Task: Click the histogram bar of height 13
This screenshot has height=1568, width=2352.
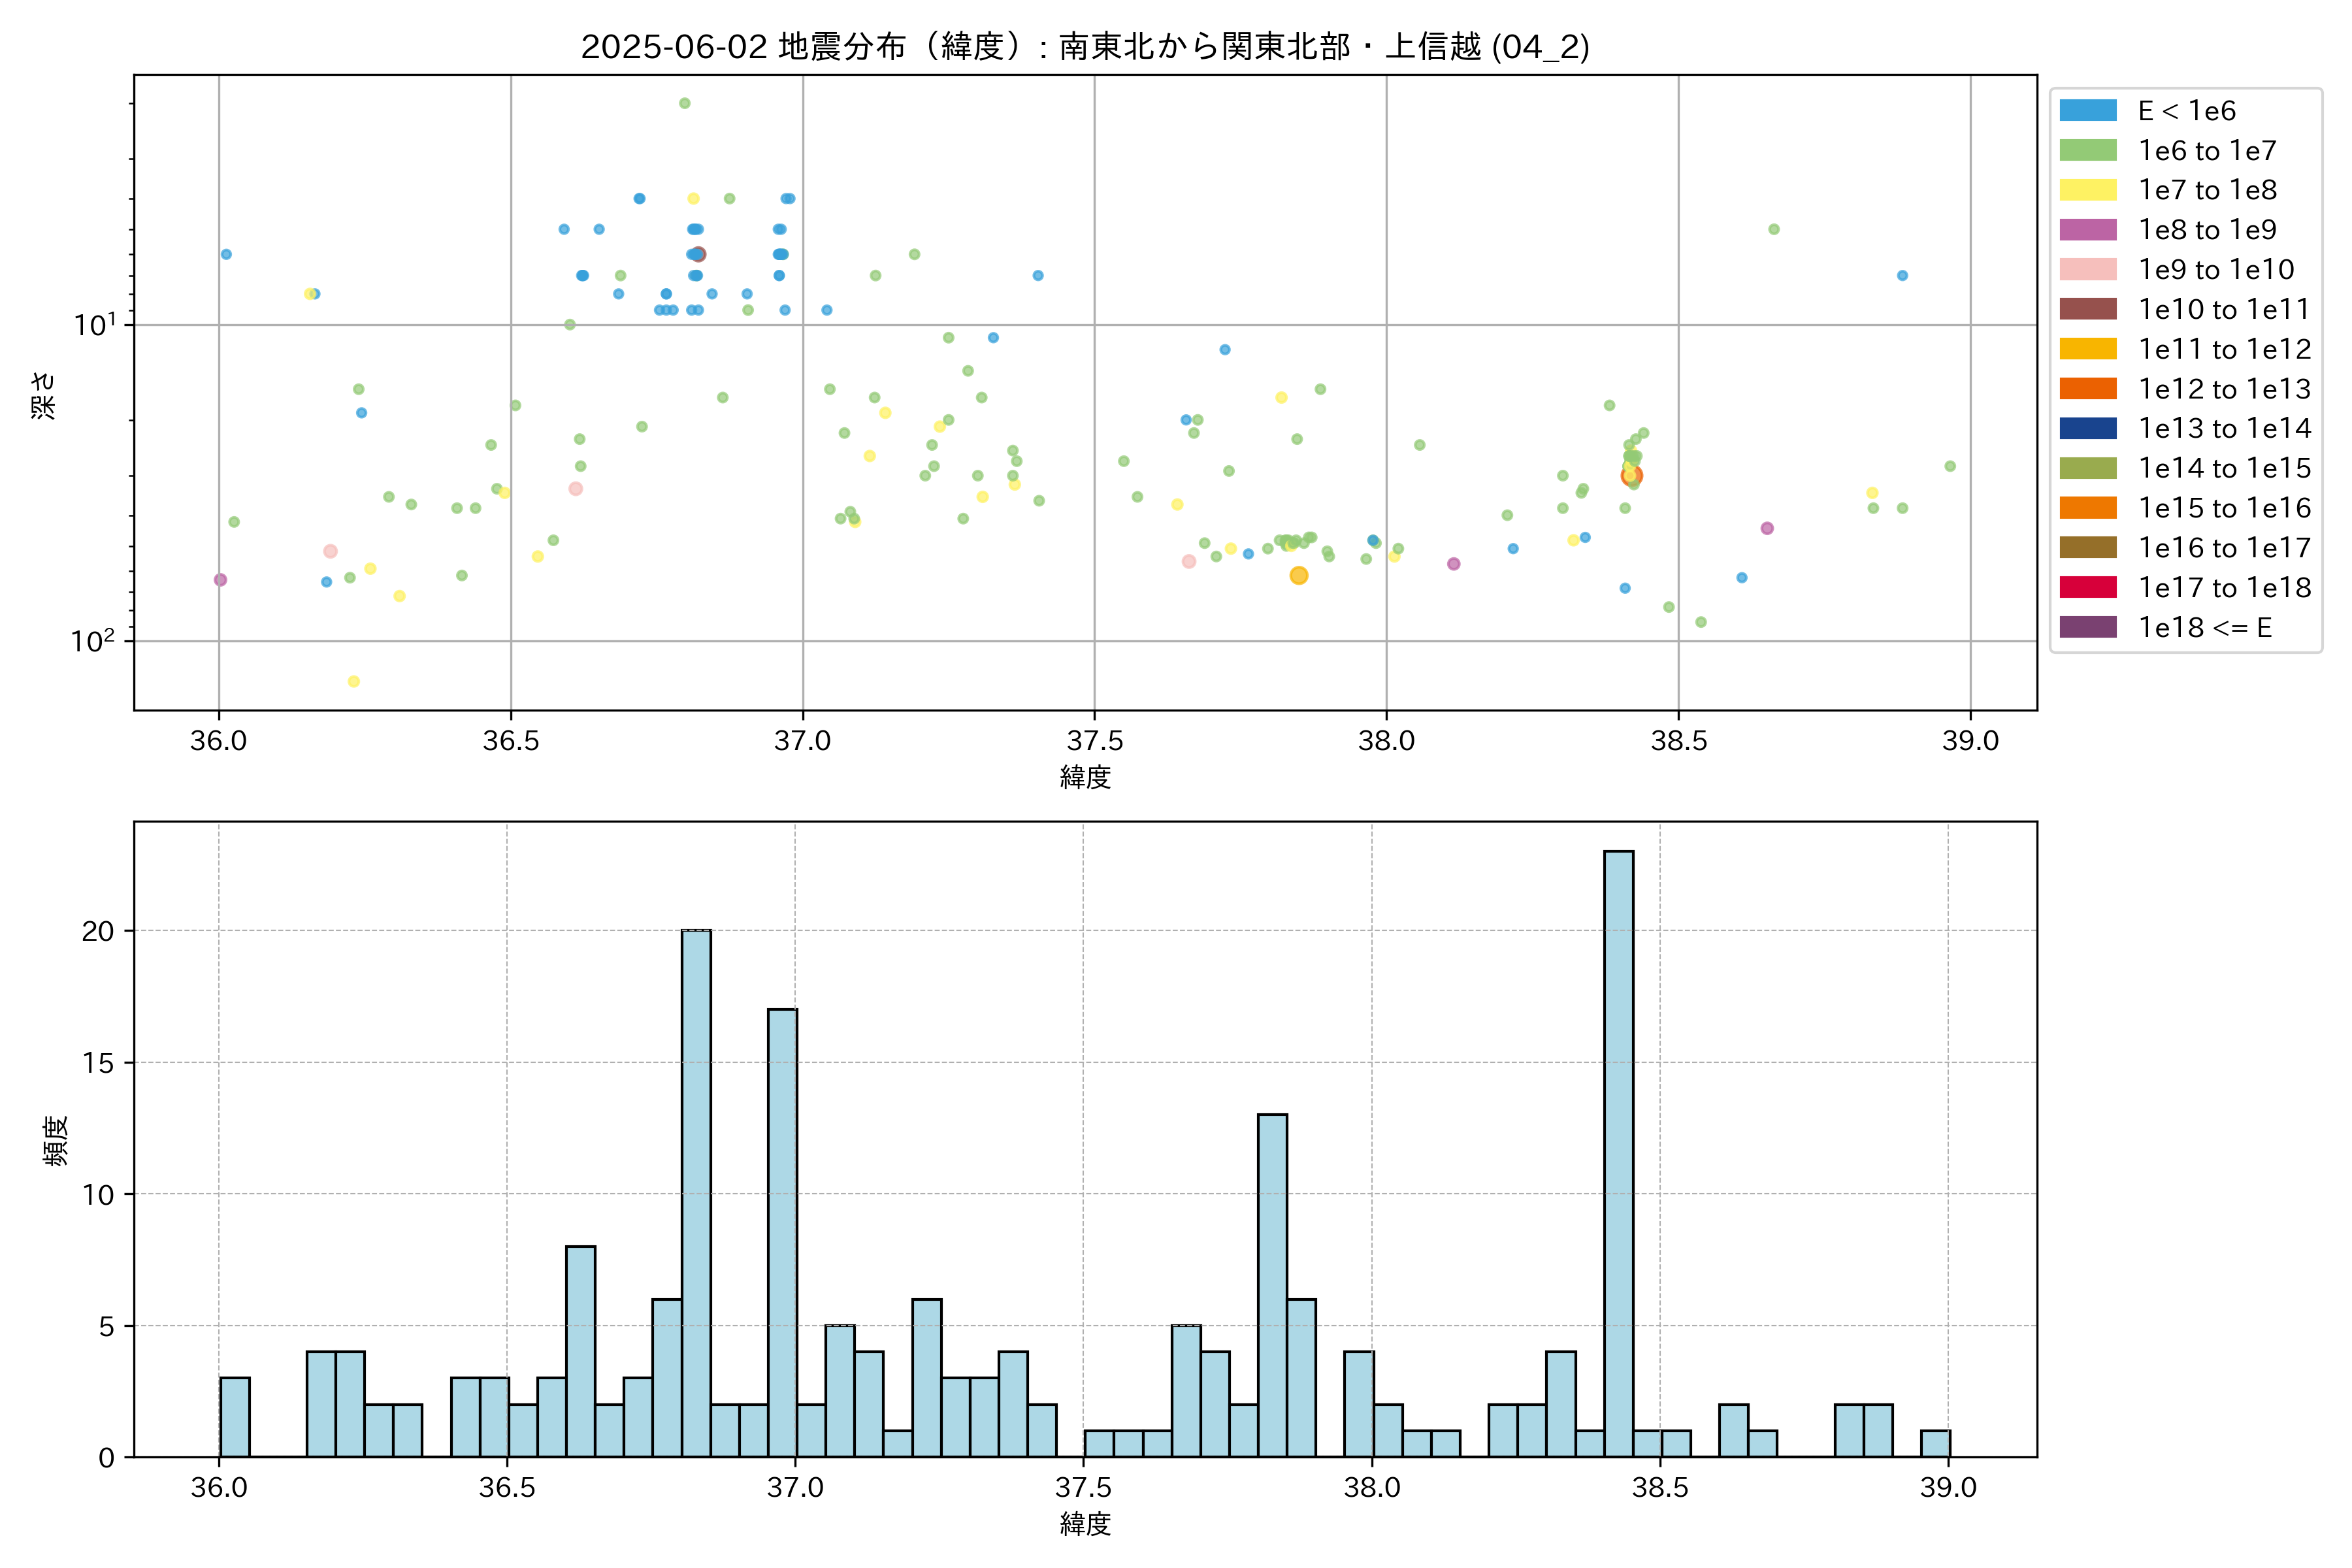Action: click(1272, 1285)
